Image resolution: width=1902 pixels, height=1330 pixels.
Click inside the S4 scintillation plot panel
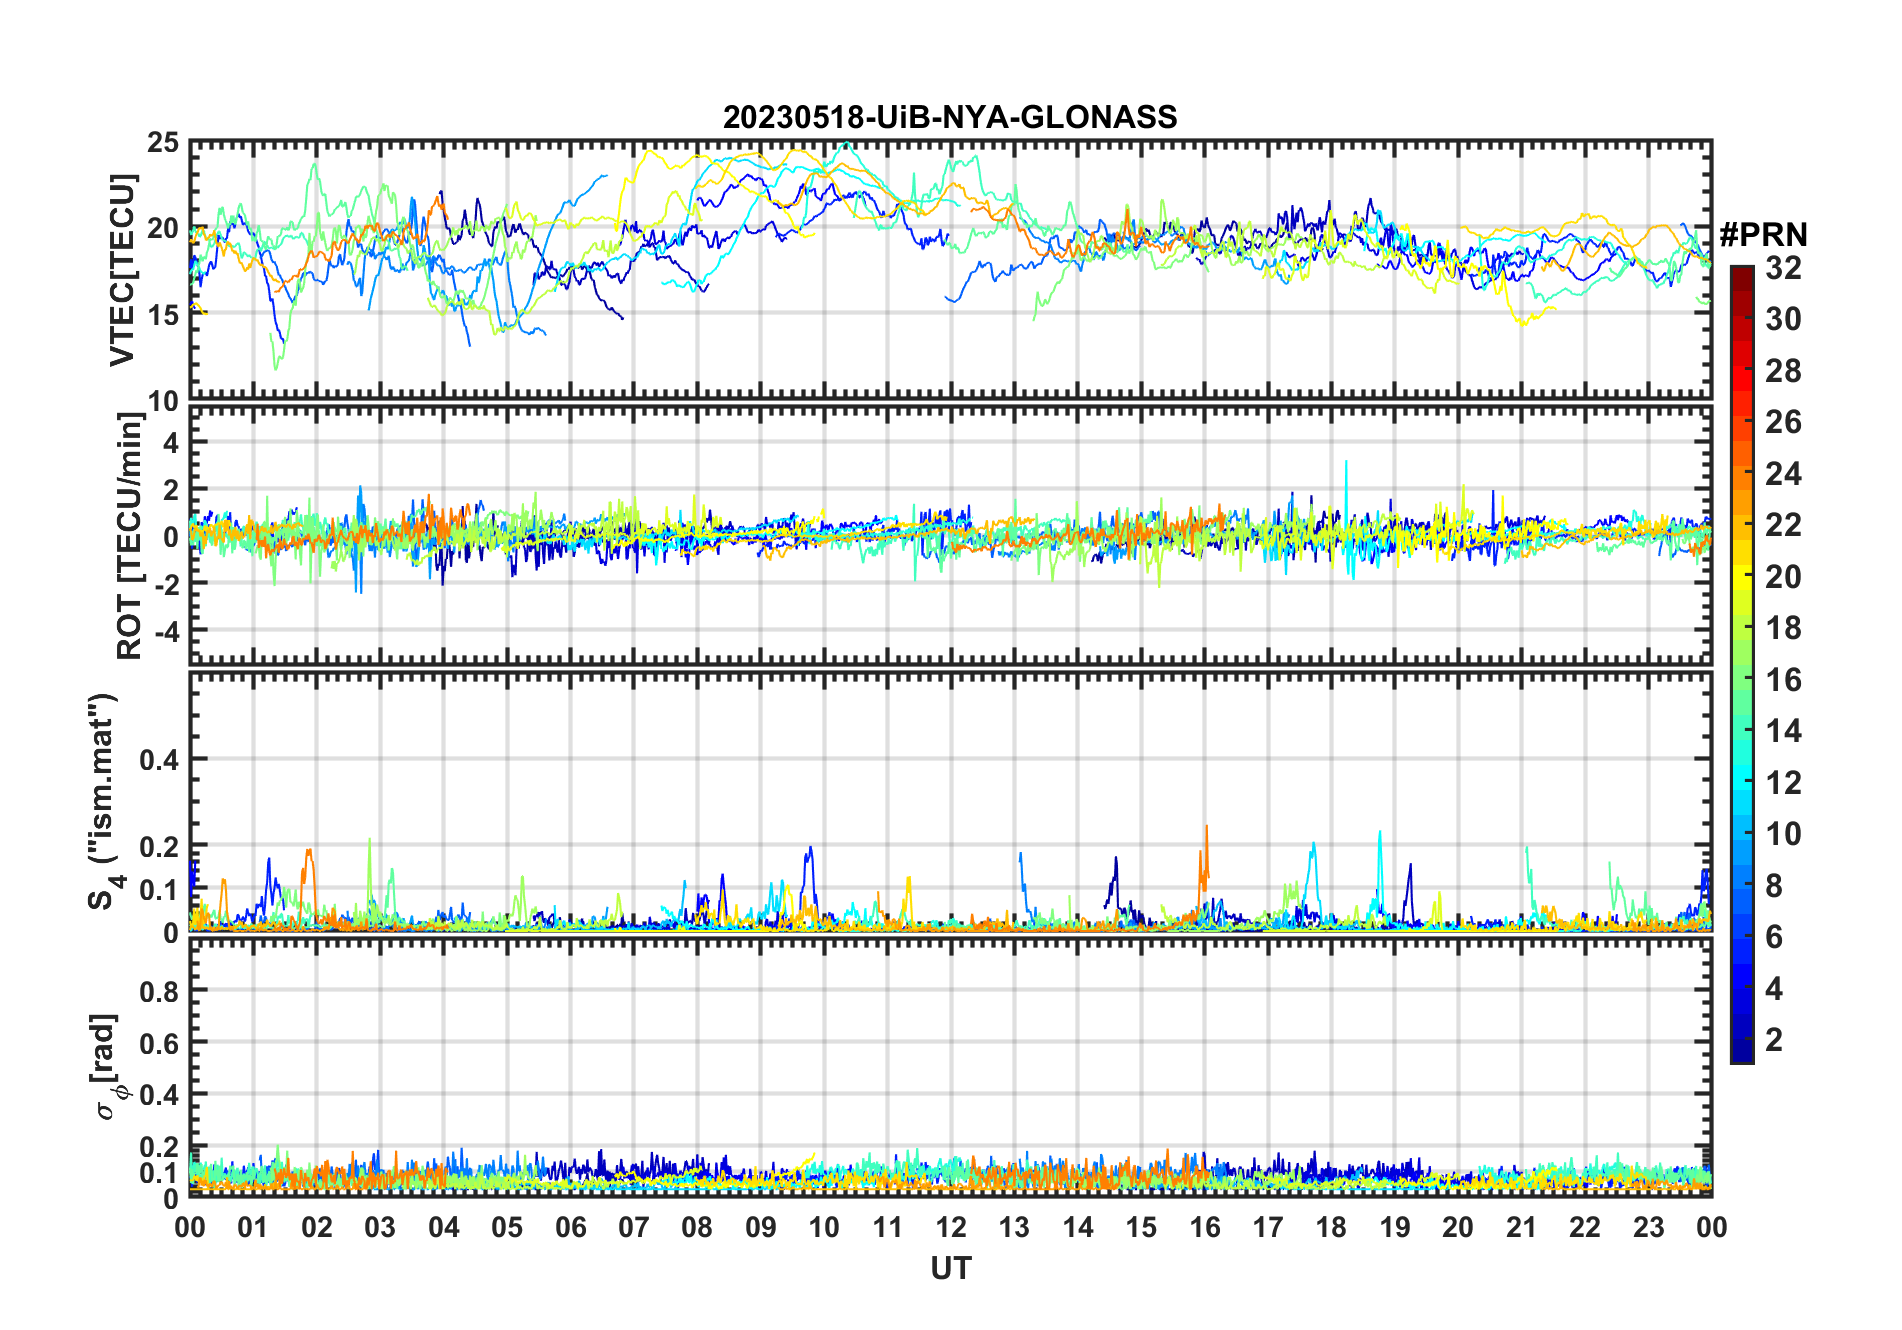951,801
